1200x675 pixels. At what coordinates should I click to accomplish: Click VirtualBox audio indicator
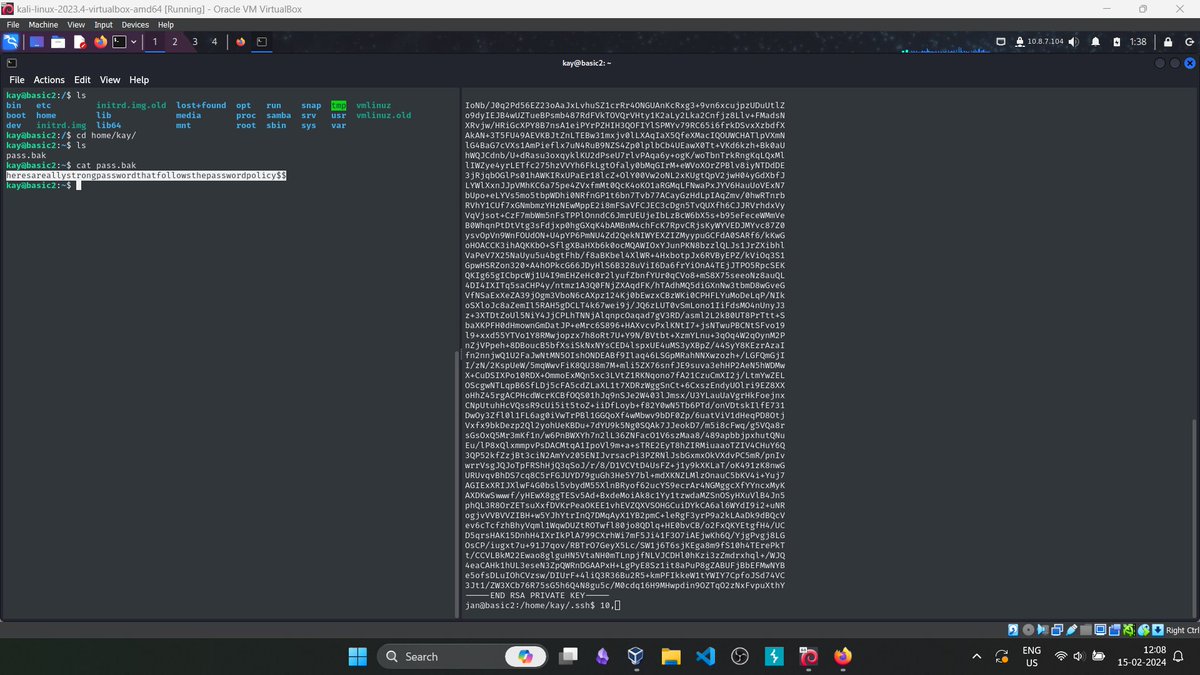pos(1042,629)
